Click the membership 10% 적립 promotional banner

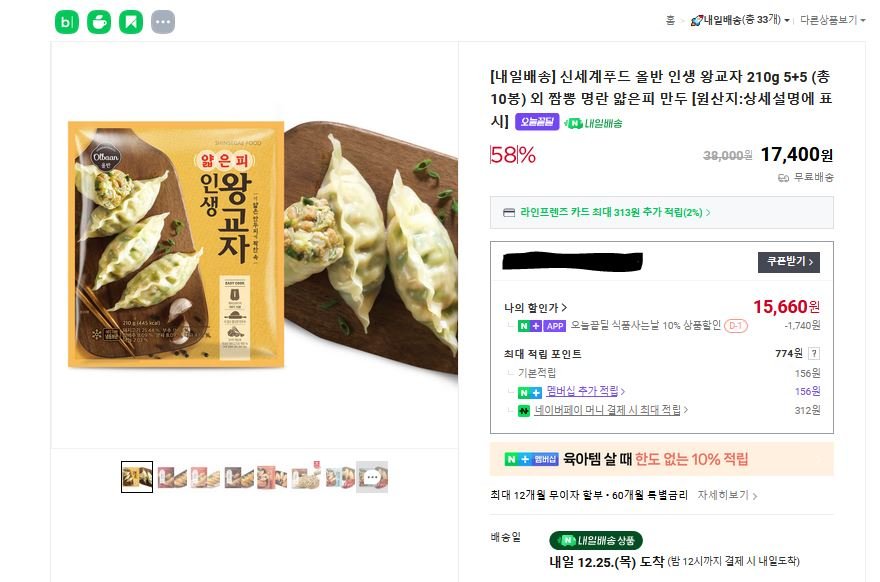pyautogui.click(x=661, y=459)
